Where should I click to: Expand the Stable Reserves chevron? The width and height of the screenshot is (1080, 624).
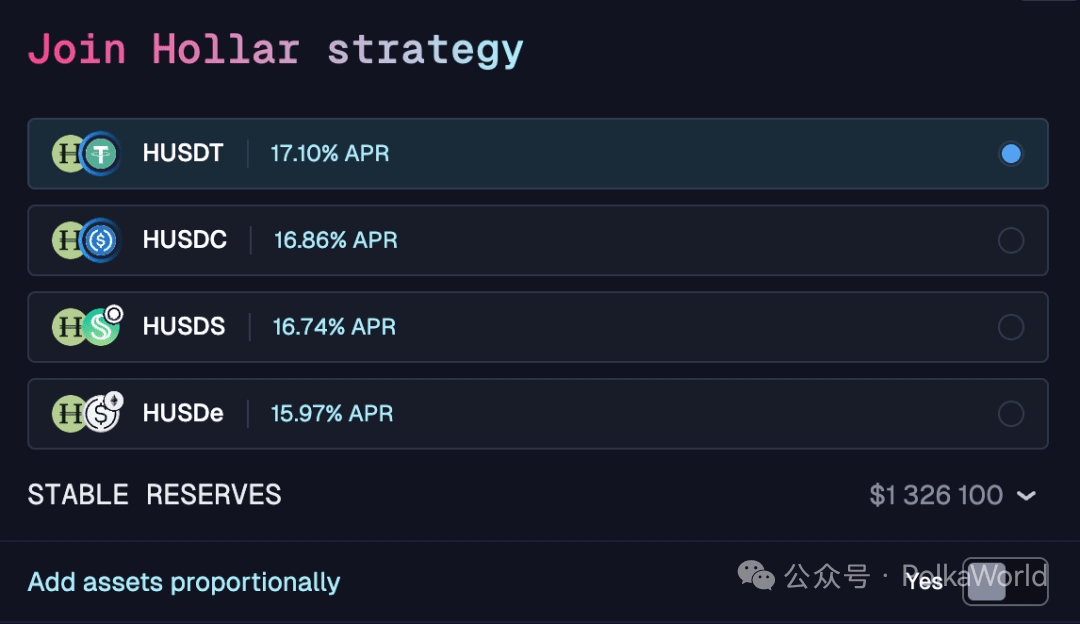pyautogui.click(x=1026, y=495)
